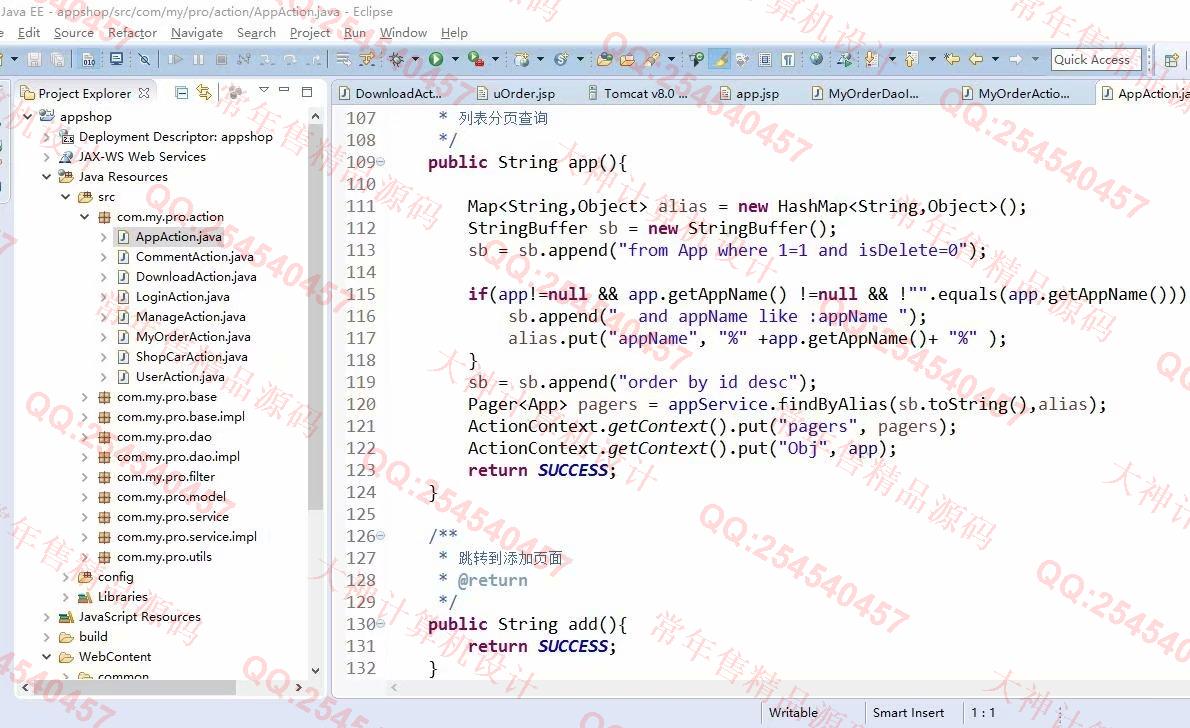
Task: Select ShopCarAction.java in Project Explorer
Action: click(191, 357)
